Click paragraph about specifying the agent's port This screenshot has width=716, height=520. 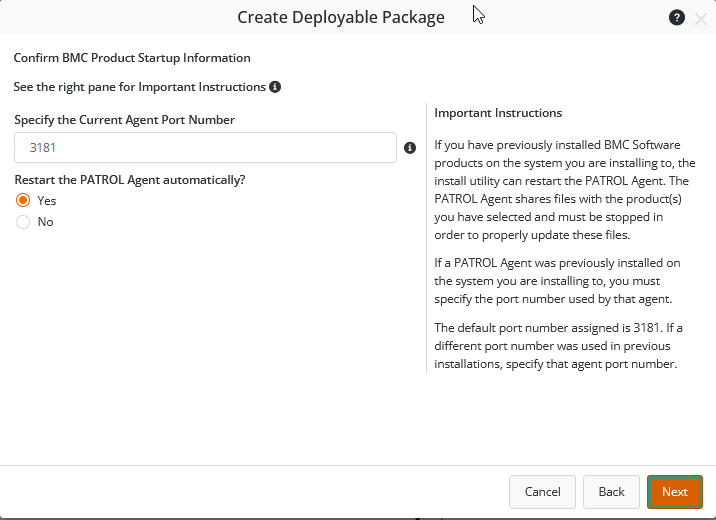560,280
